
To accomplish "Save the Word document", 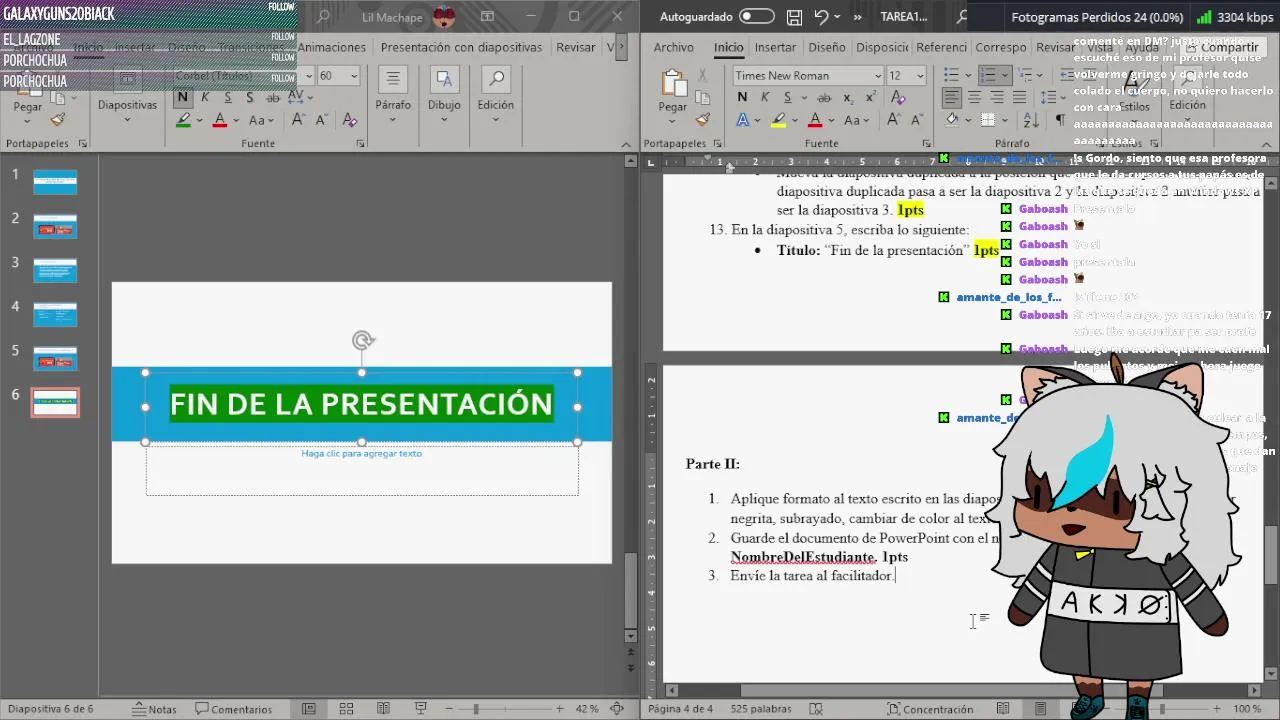I will (794, 17).
